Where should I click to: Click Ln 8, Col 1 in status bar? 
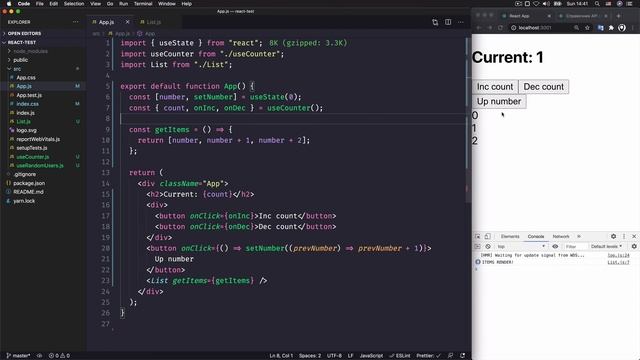(x=281, y=356)
